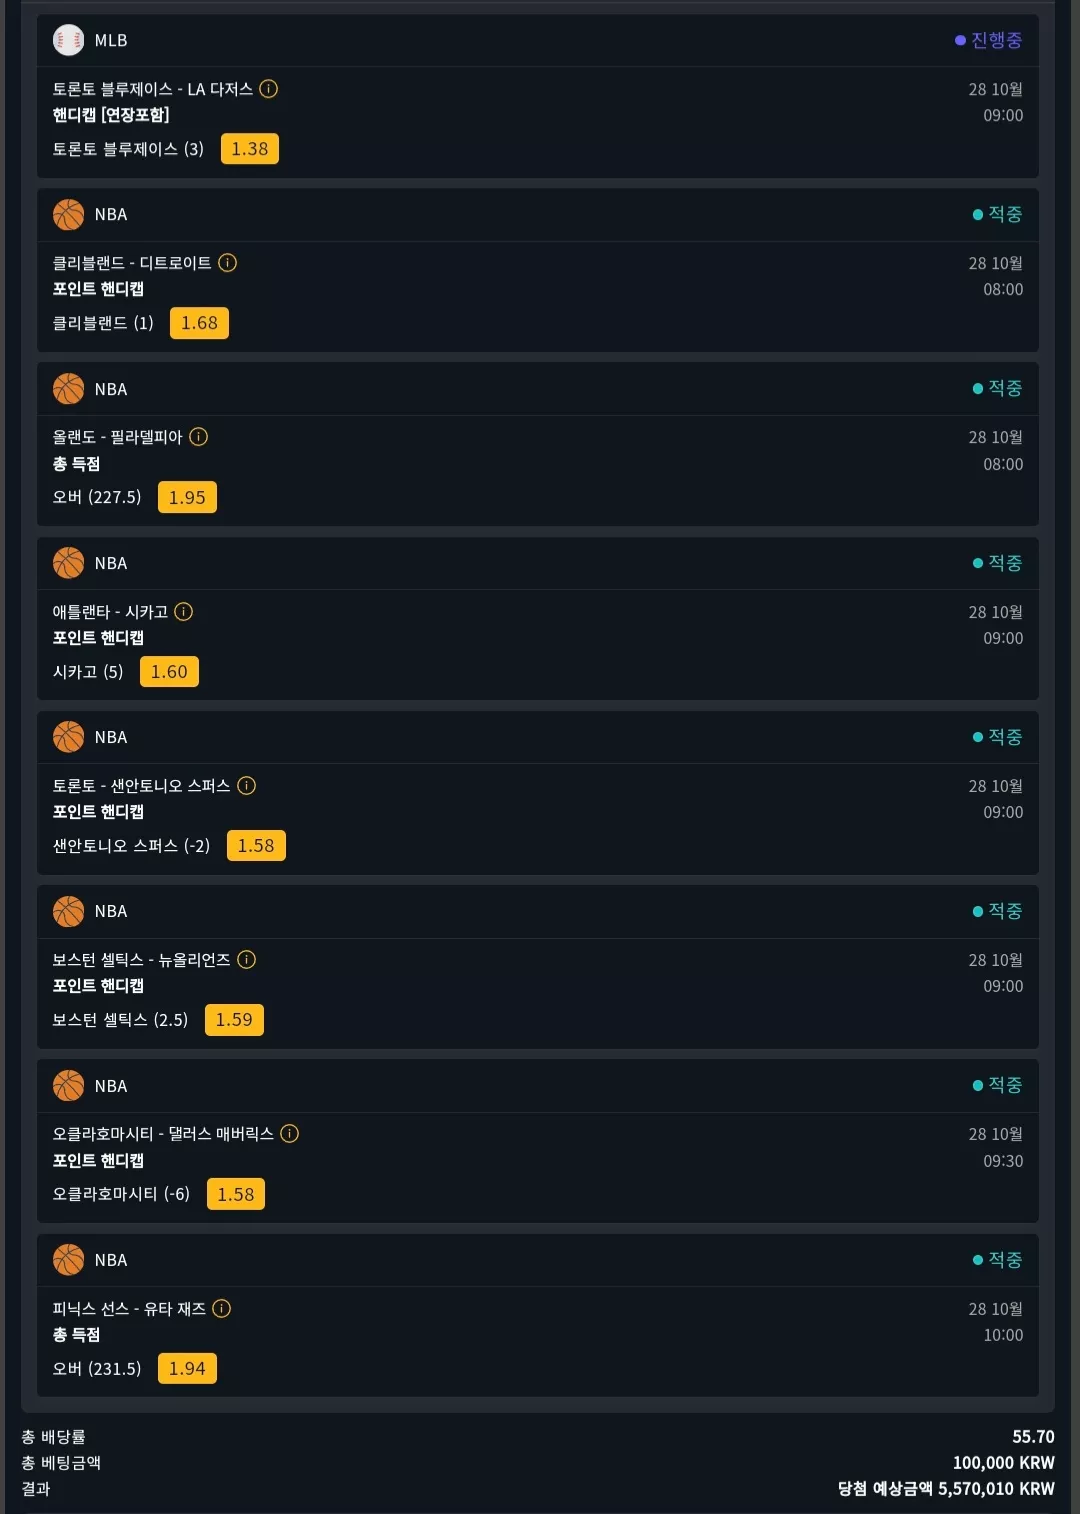
Task: Open info icon next to 피닉스 선스 - 유타 재즈
Action: (x=222, y=1308)
